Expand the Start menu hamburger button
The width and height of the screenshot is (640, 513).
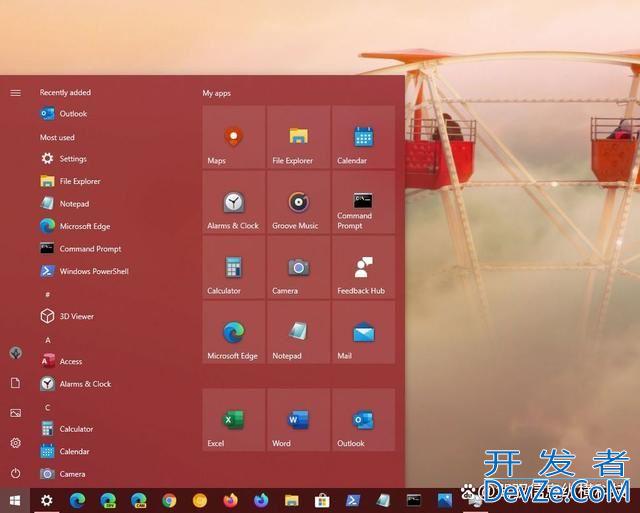(x=16, y=93)
